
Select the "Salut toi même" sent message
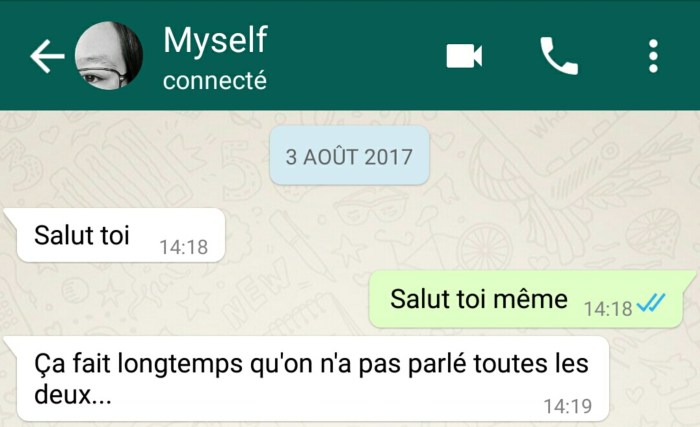[526, 299]
